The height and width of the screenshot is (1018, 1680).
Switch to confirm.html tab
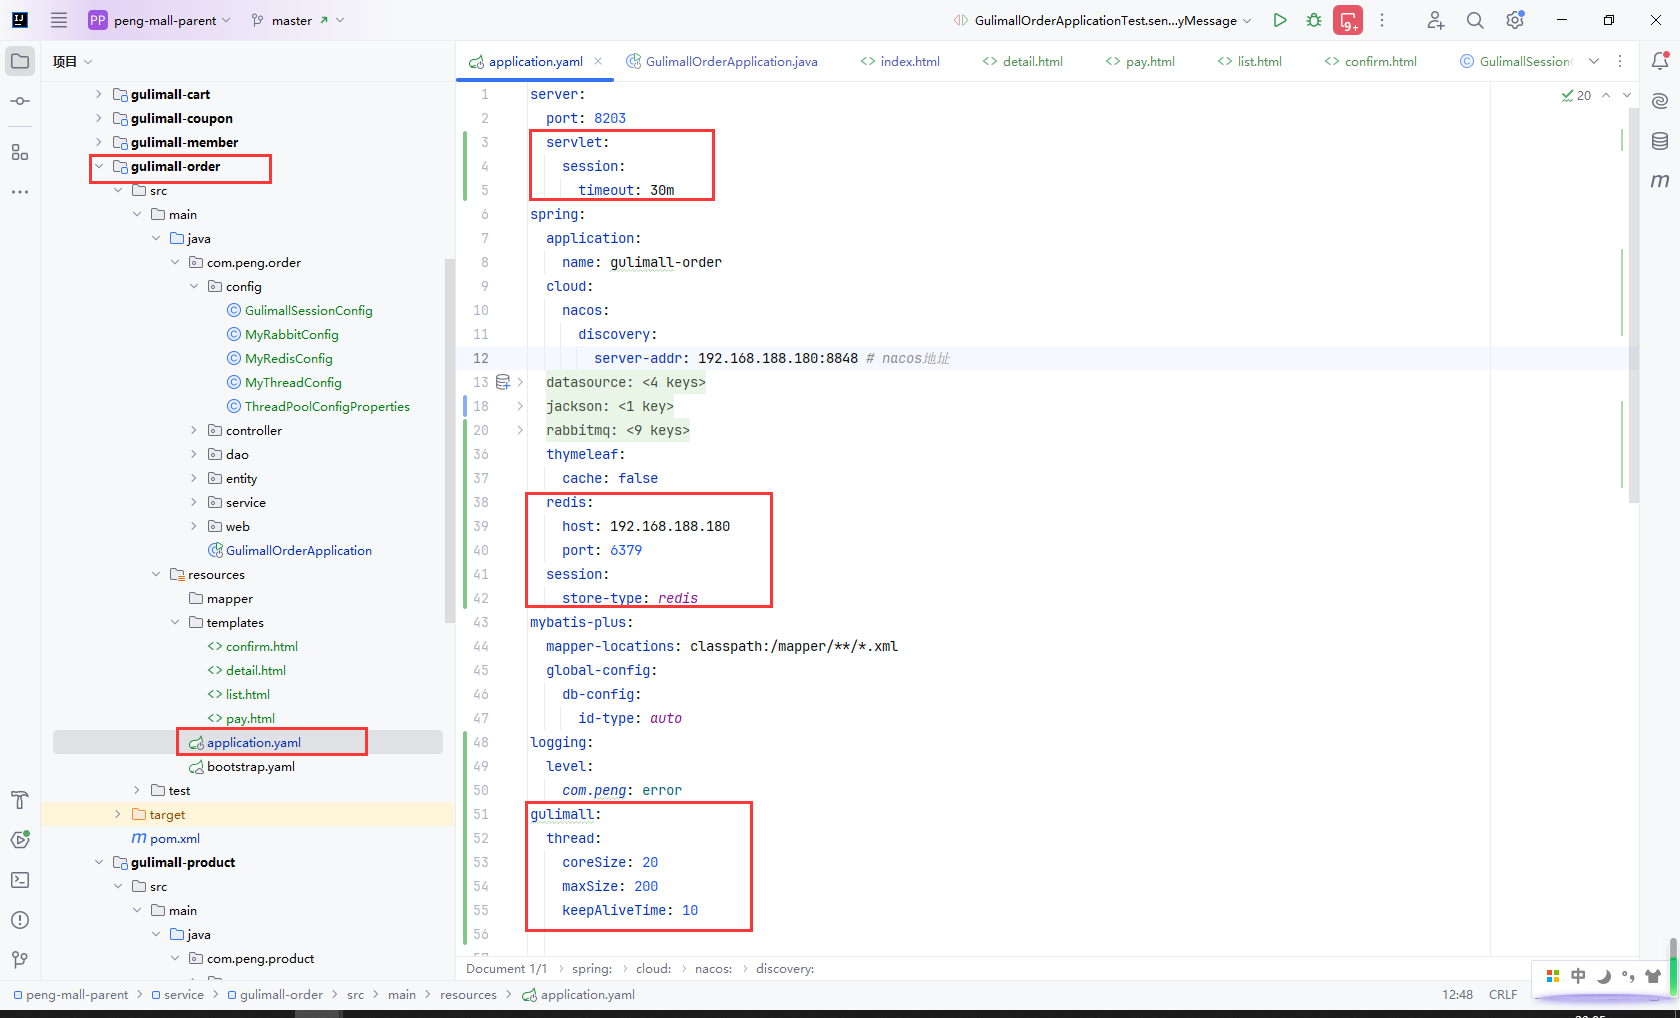[1370, 61]
